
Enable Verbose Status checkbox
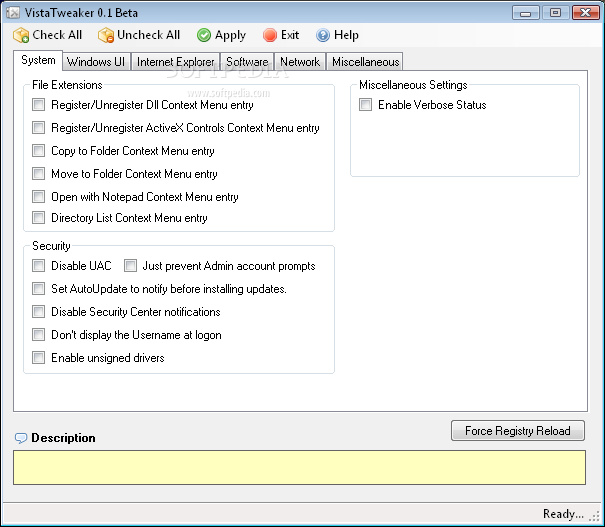pyautogui.click(x=365, y=105)
